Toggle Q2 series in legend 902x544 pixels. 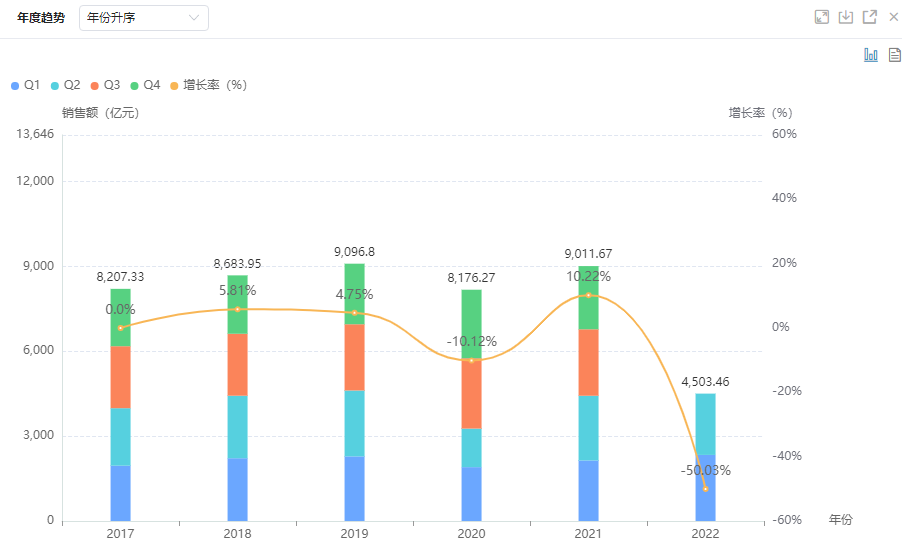coord(66,85)
